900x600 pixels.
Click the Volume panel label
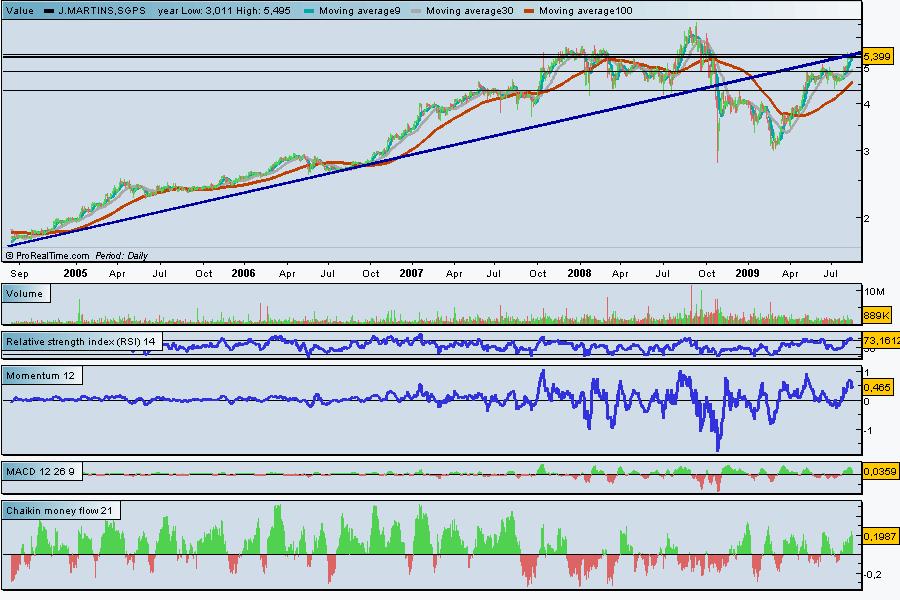(25, 293)
